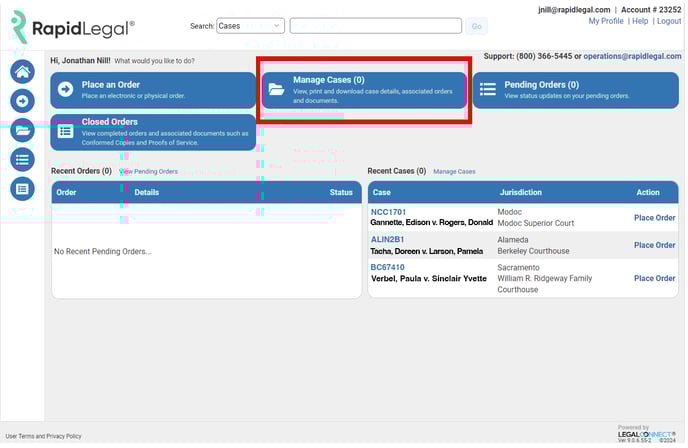This screenshot has height=448, width=688.
Task: Click Berkeley Courthouse text
Action: click(534, 251)
